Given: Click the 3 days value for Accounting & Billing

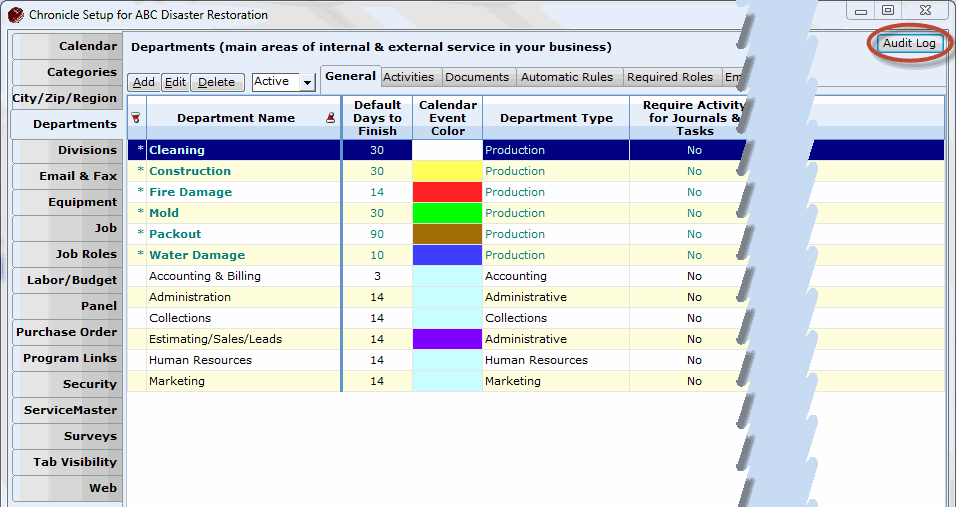Looking at the screenshot, I should pyautogui.click(x=377, y=276).
